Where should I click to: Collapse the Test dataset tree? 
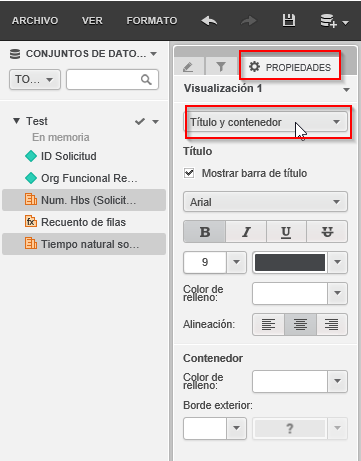(x=16, y=121)
